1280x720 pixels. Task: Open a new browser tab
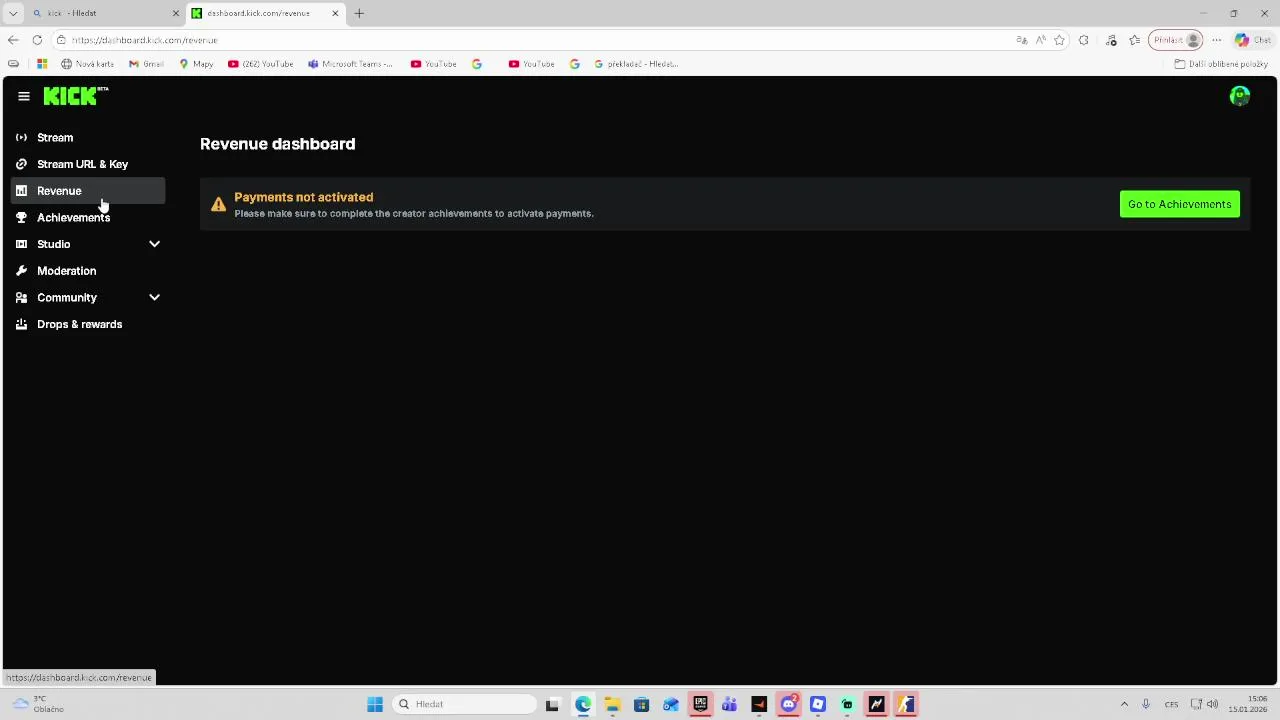tap(359, 13)
